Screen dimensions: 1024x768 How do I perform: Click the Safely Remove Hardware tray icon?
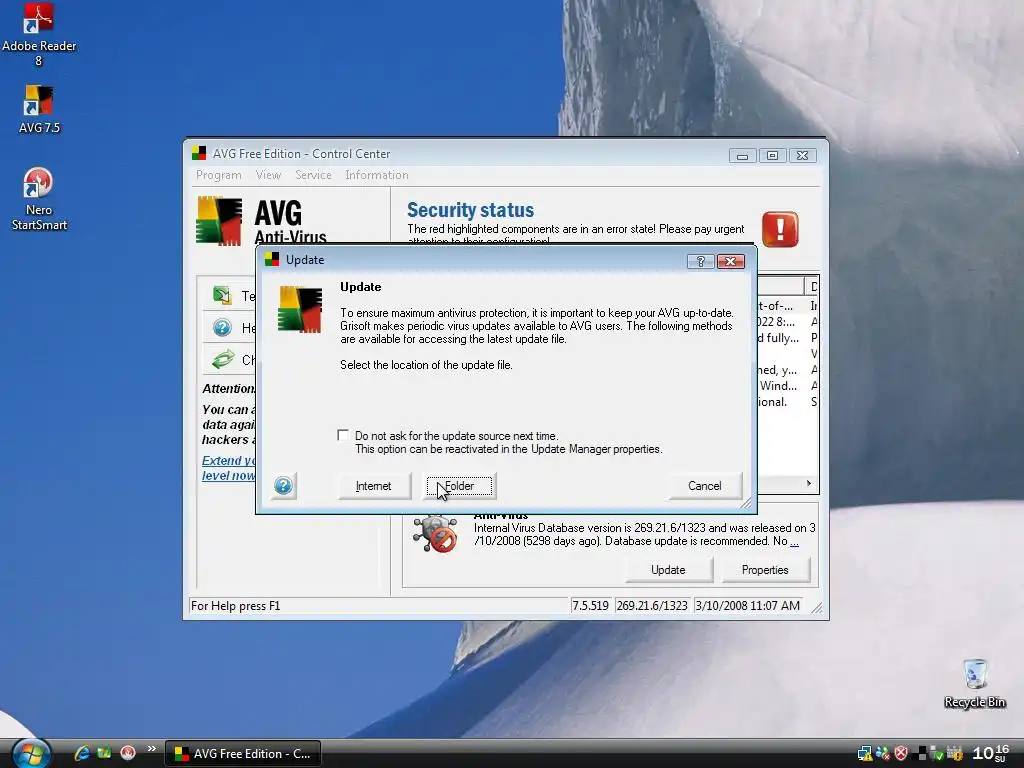(x=936, y=754)
